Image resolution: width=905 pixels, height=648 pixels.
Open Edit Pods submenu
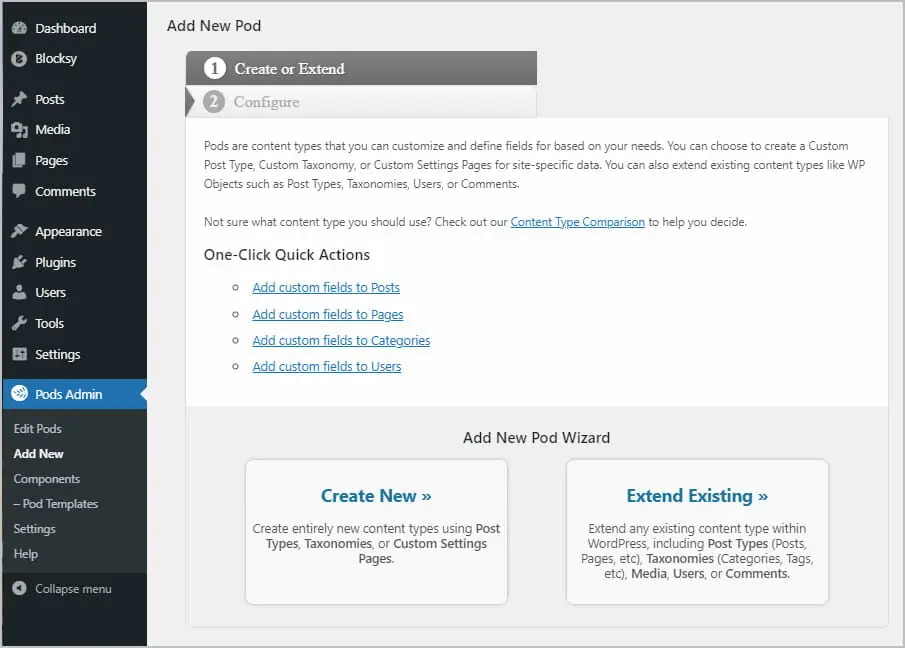[x=38, y=429]
